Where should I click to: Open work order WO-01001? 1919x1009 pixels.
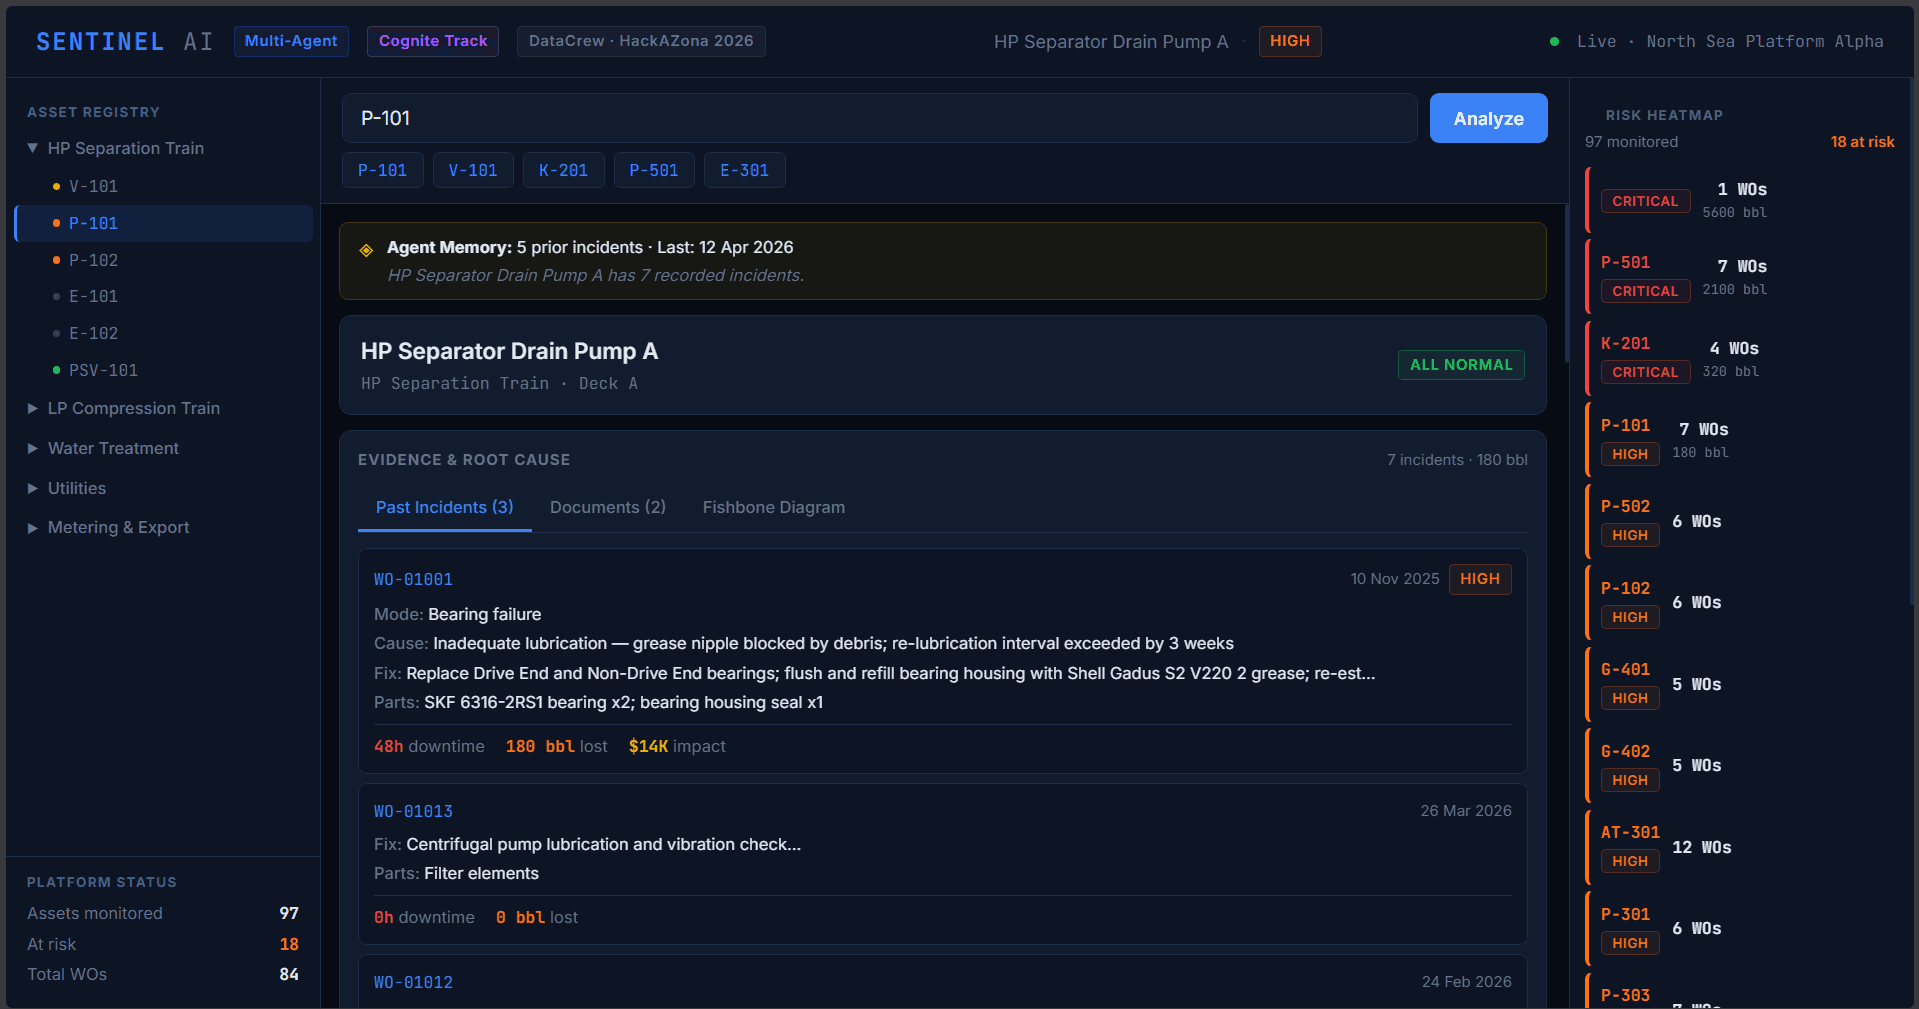(x=413, y=579)
